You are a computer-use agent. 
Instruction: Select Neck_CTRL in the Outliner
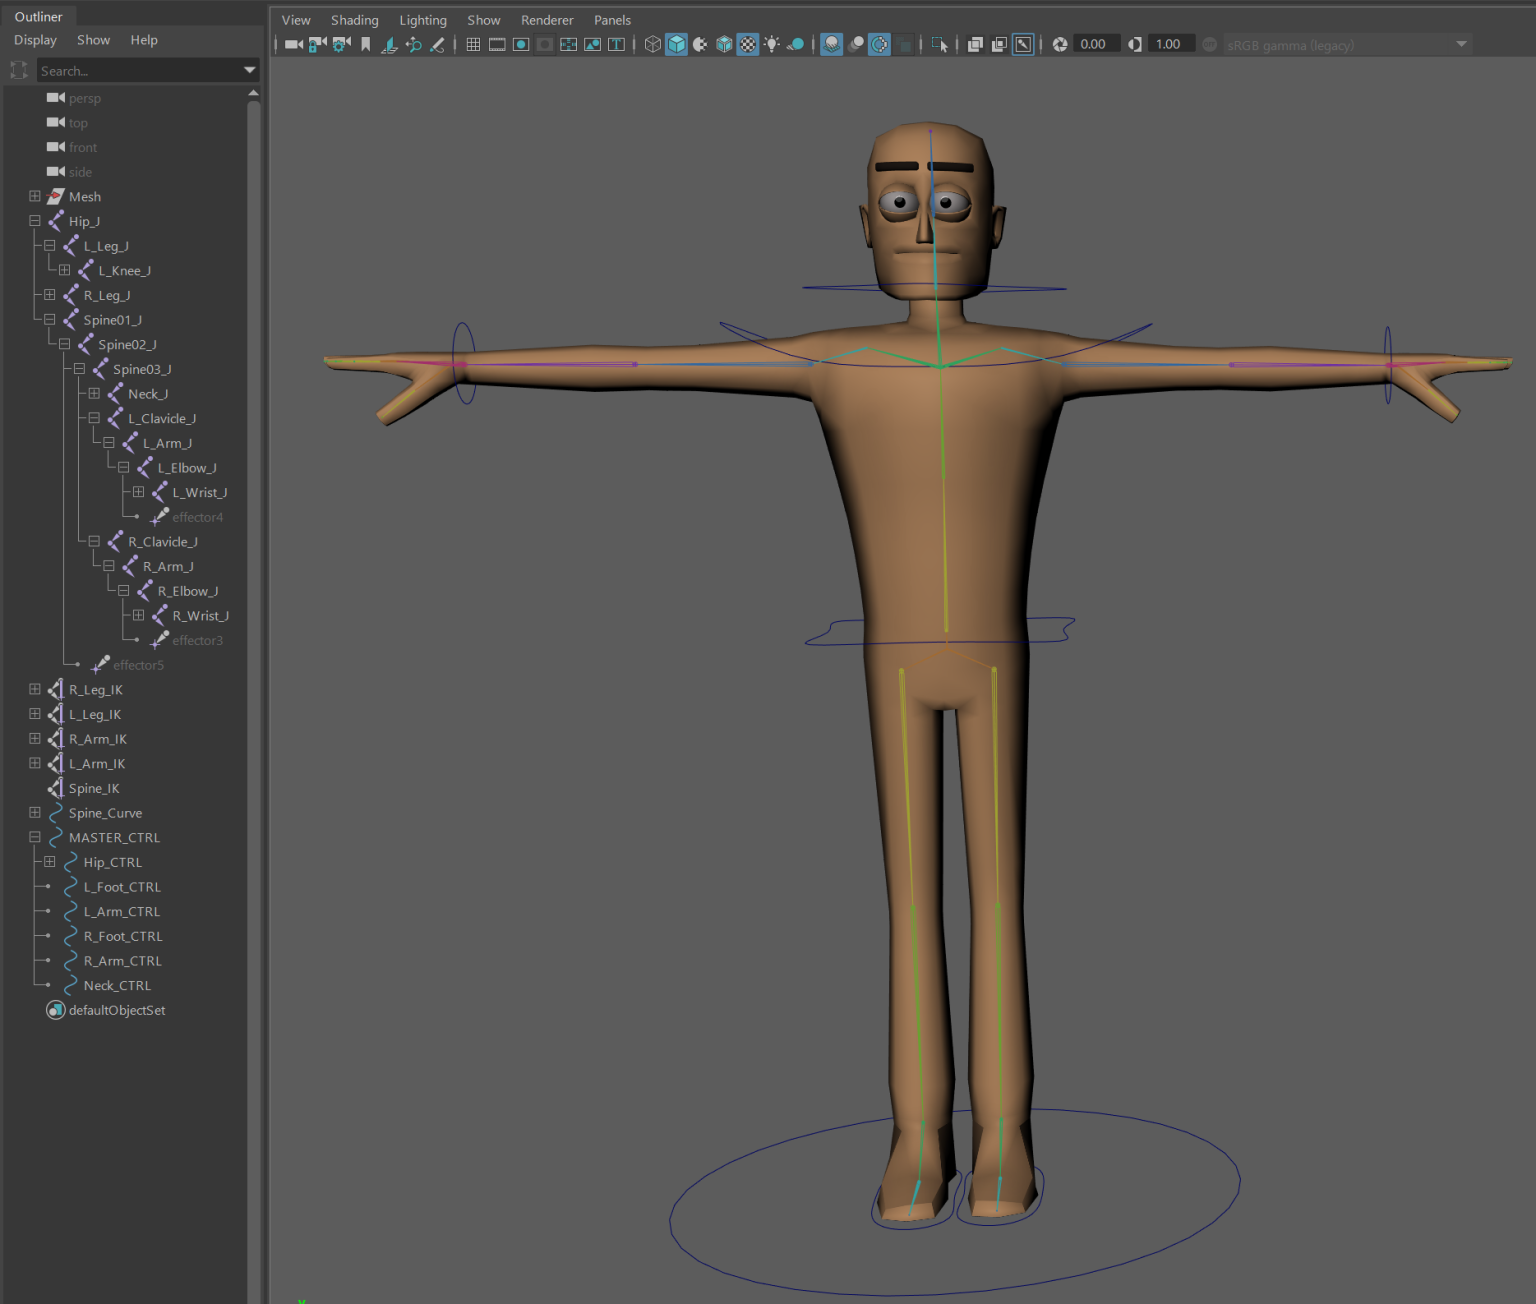pyautogui.click(x=117, y=985)
